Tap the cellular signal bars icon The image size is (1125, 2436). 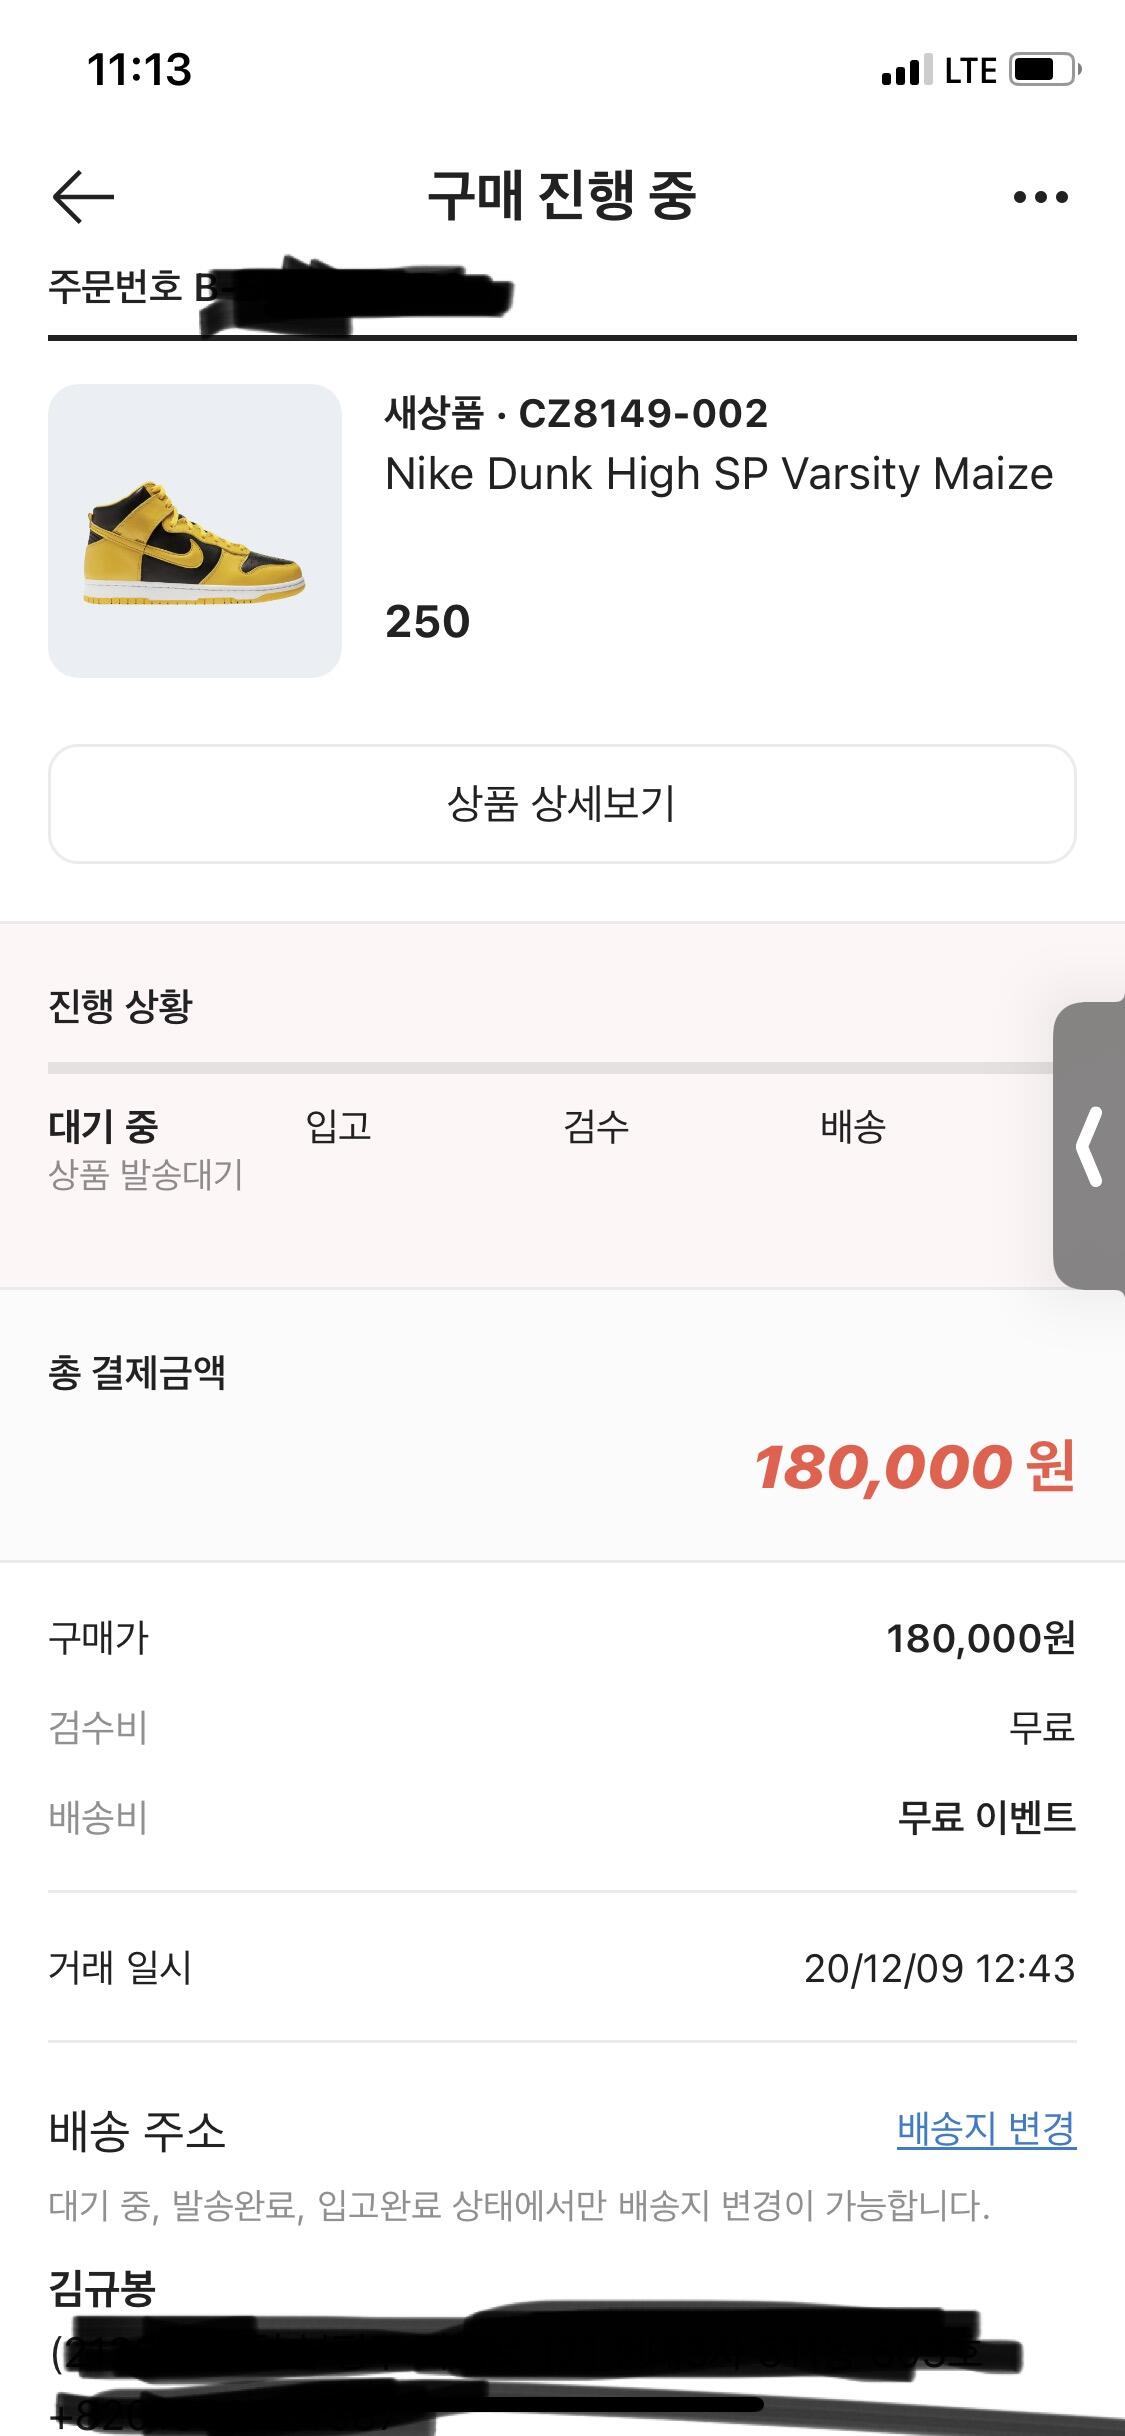pos(907,70)
